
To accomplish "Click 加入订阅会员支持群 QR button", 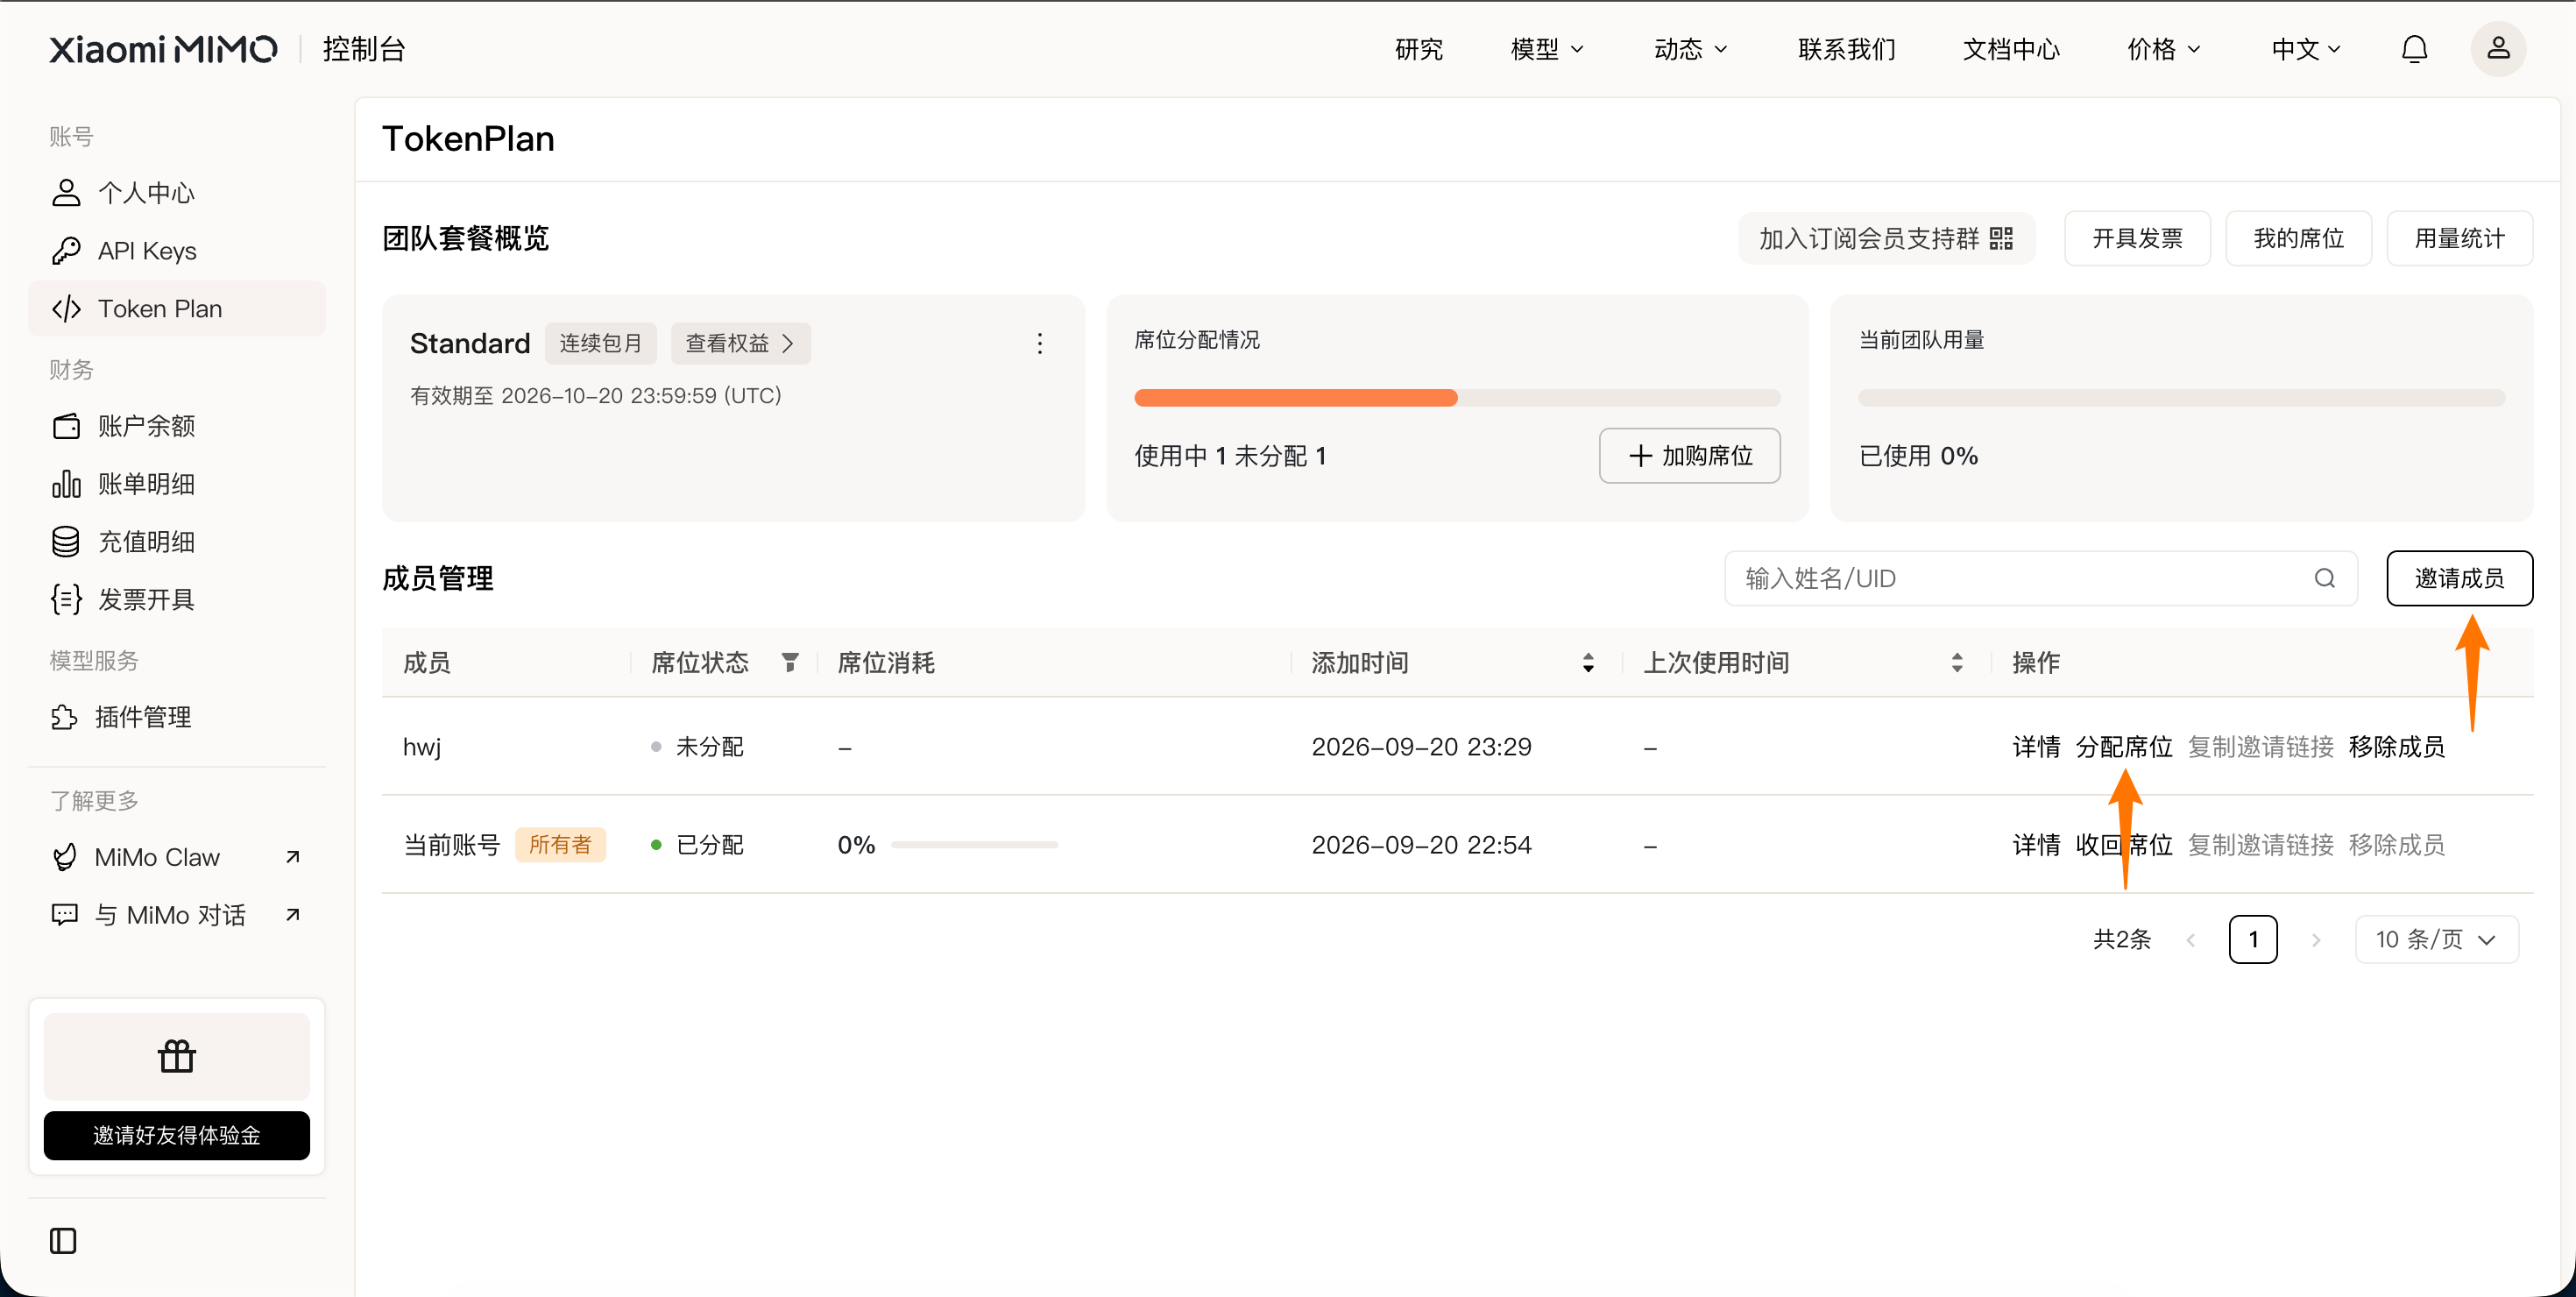I will click(1886, 238).
